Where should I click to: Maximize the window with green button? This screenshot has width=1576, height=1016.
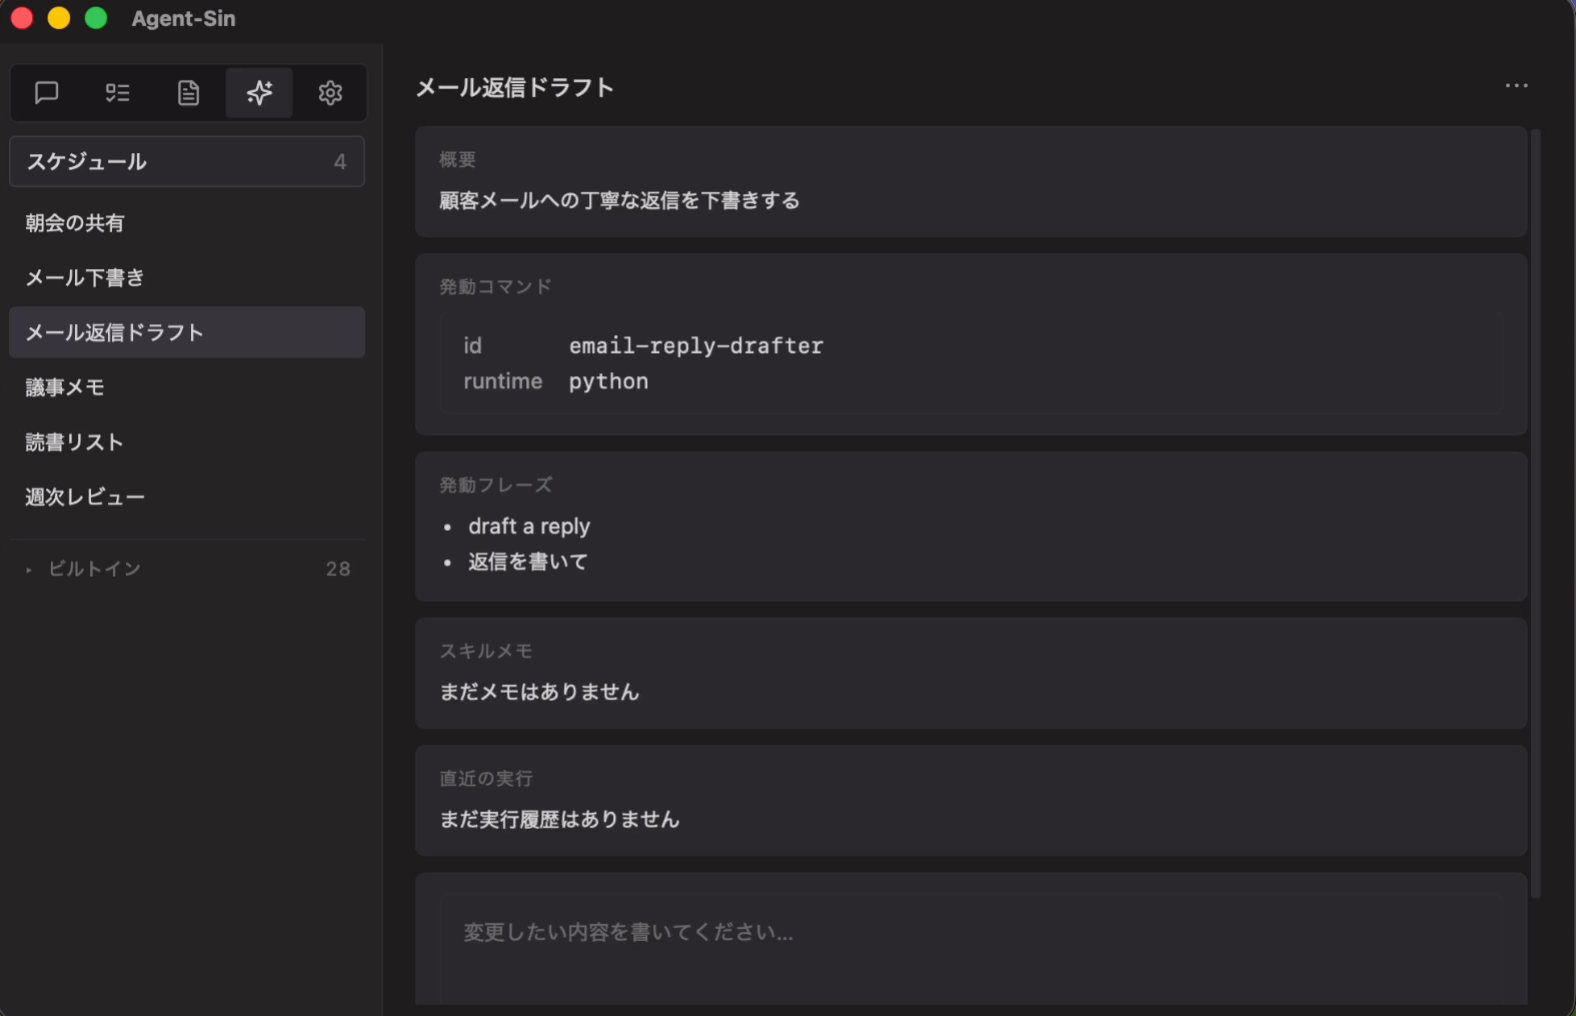tap(96, 18)
